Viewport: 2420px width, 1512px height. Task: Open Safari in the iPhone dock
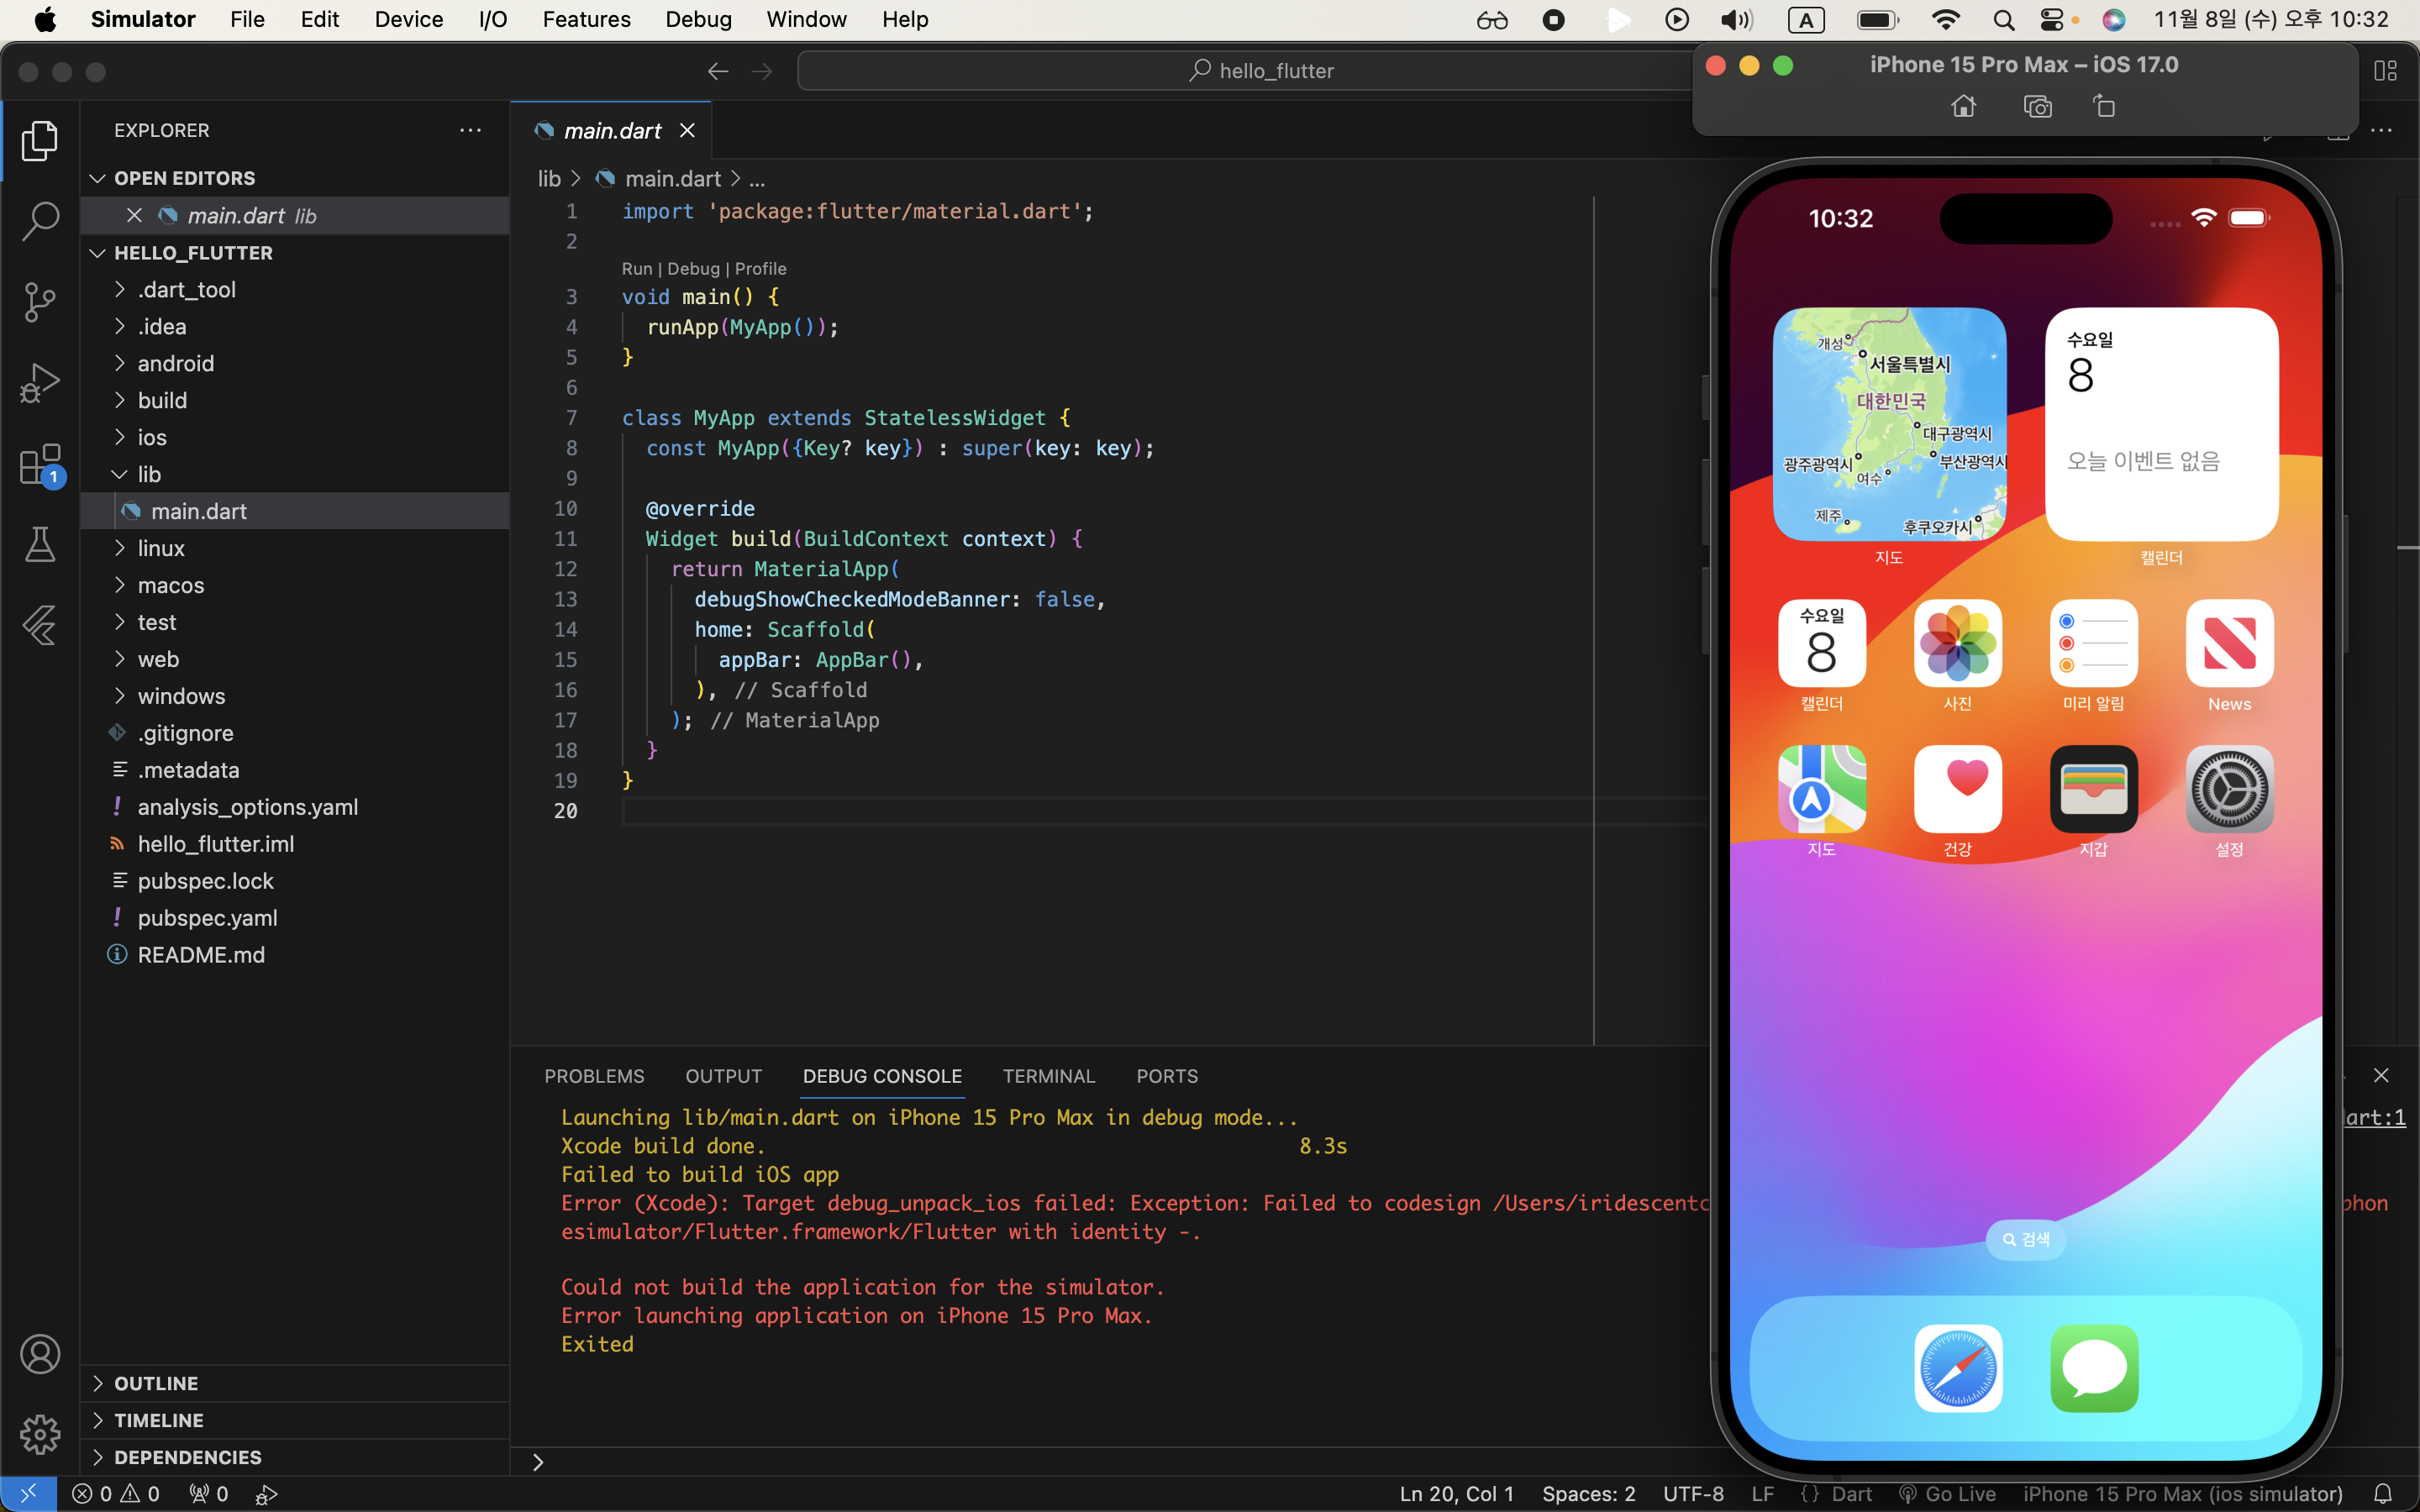tap(1957, 1368)
